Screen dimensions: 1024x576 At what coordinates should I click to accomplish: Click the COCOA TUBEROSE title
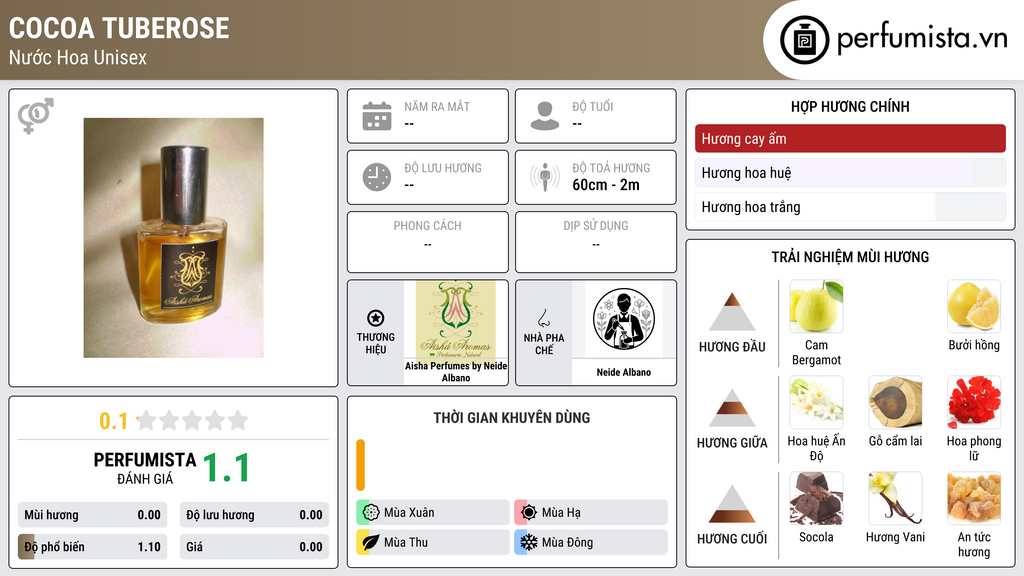pyautogui.click(x=119, y=28)
